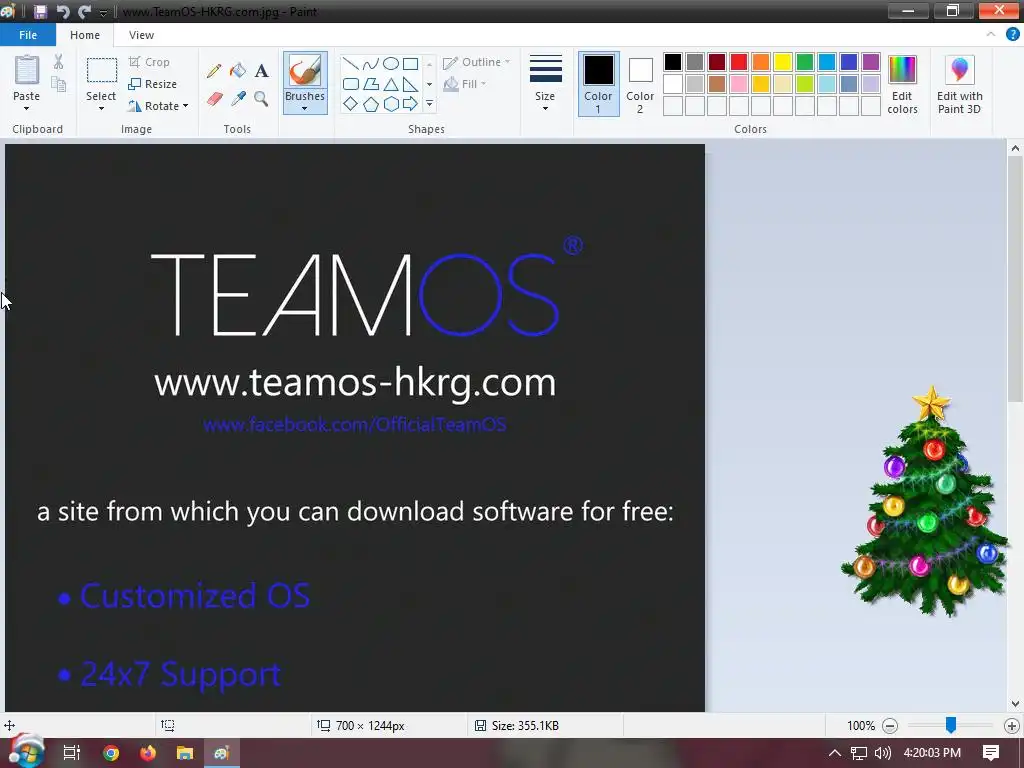Click the Crop button
This screenshot has width=1024, height=768.
[x=150, y=62]
